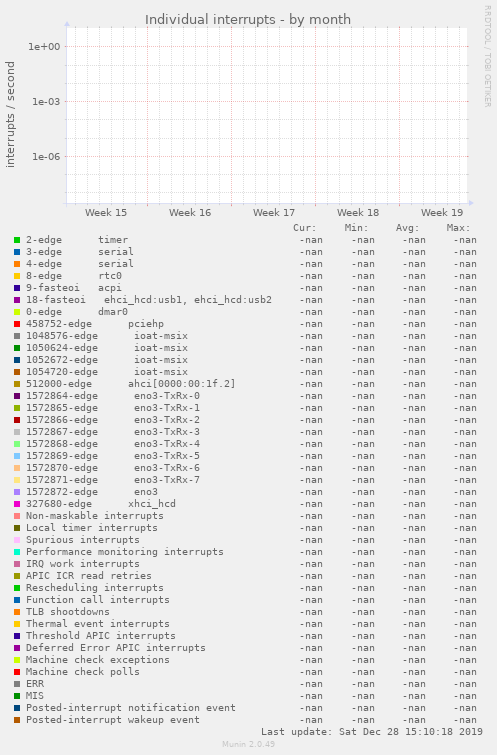Click 'TLB shootdowns' legend label
This screenshot has width=497, height=755.
click(67, 612)
